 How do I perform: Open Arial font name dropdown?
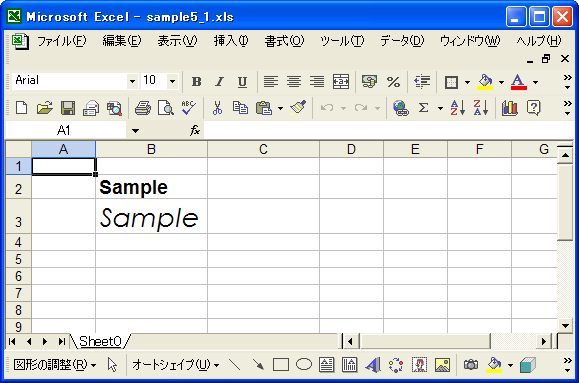pos(132,81)
